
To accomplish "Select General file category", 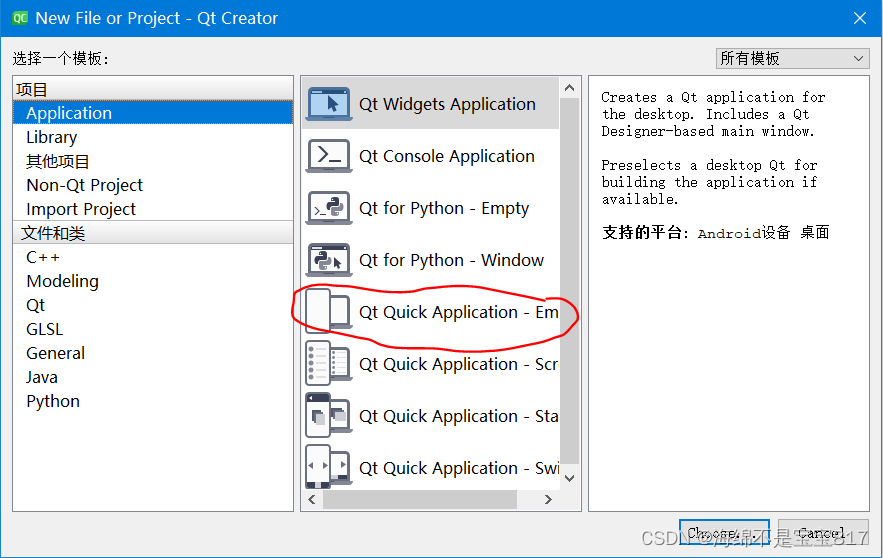I will click(153, 353).
